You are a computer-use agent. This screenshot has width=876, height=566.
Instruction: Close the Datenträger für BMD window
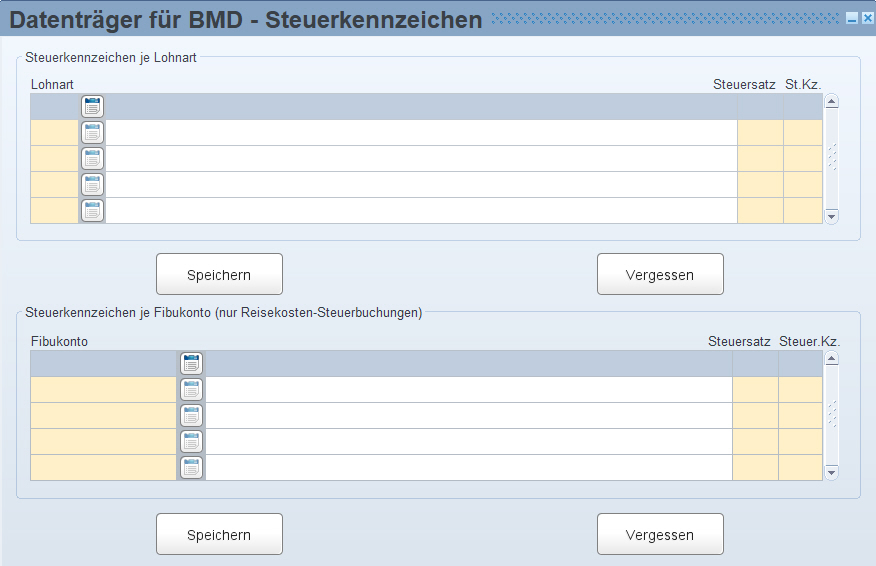[868, 18]
